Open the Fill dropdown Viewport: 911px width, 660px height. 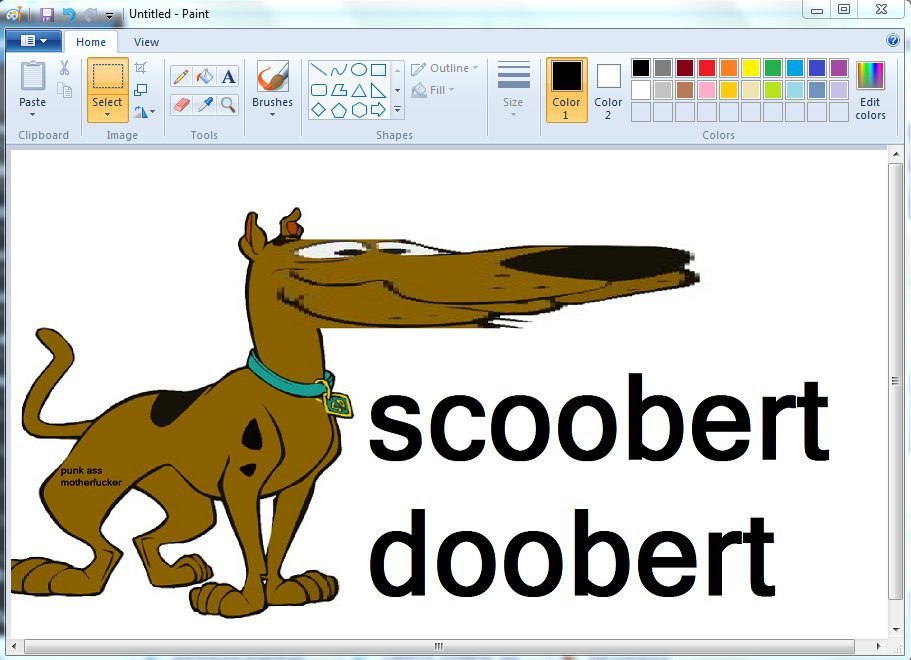[433, 90]
